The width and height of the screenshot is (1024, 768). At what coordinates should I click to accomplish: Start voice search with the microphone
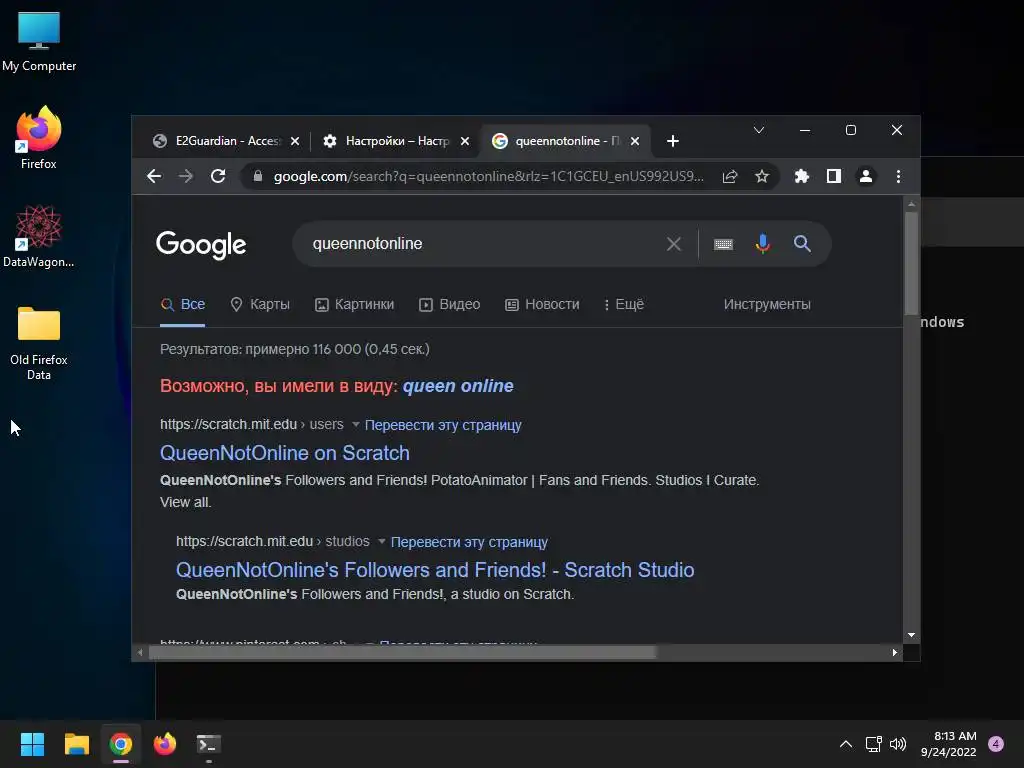(x=762, y=244)
